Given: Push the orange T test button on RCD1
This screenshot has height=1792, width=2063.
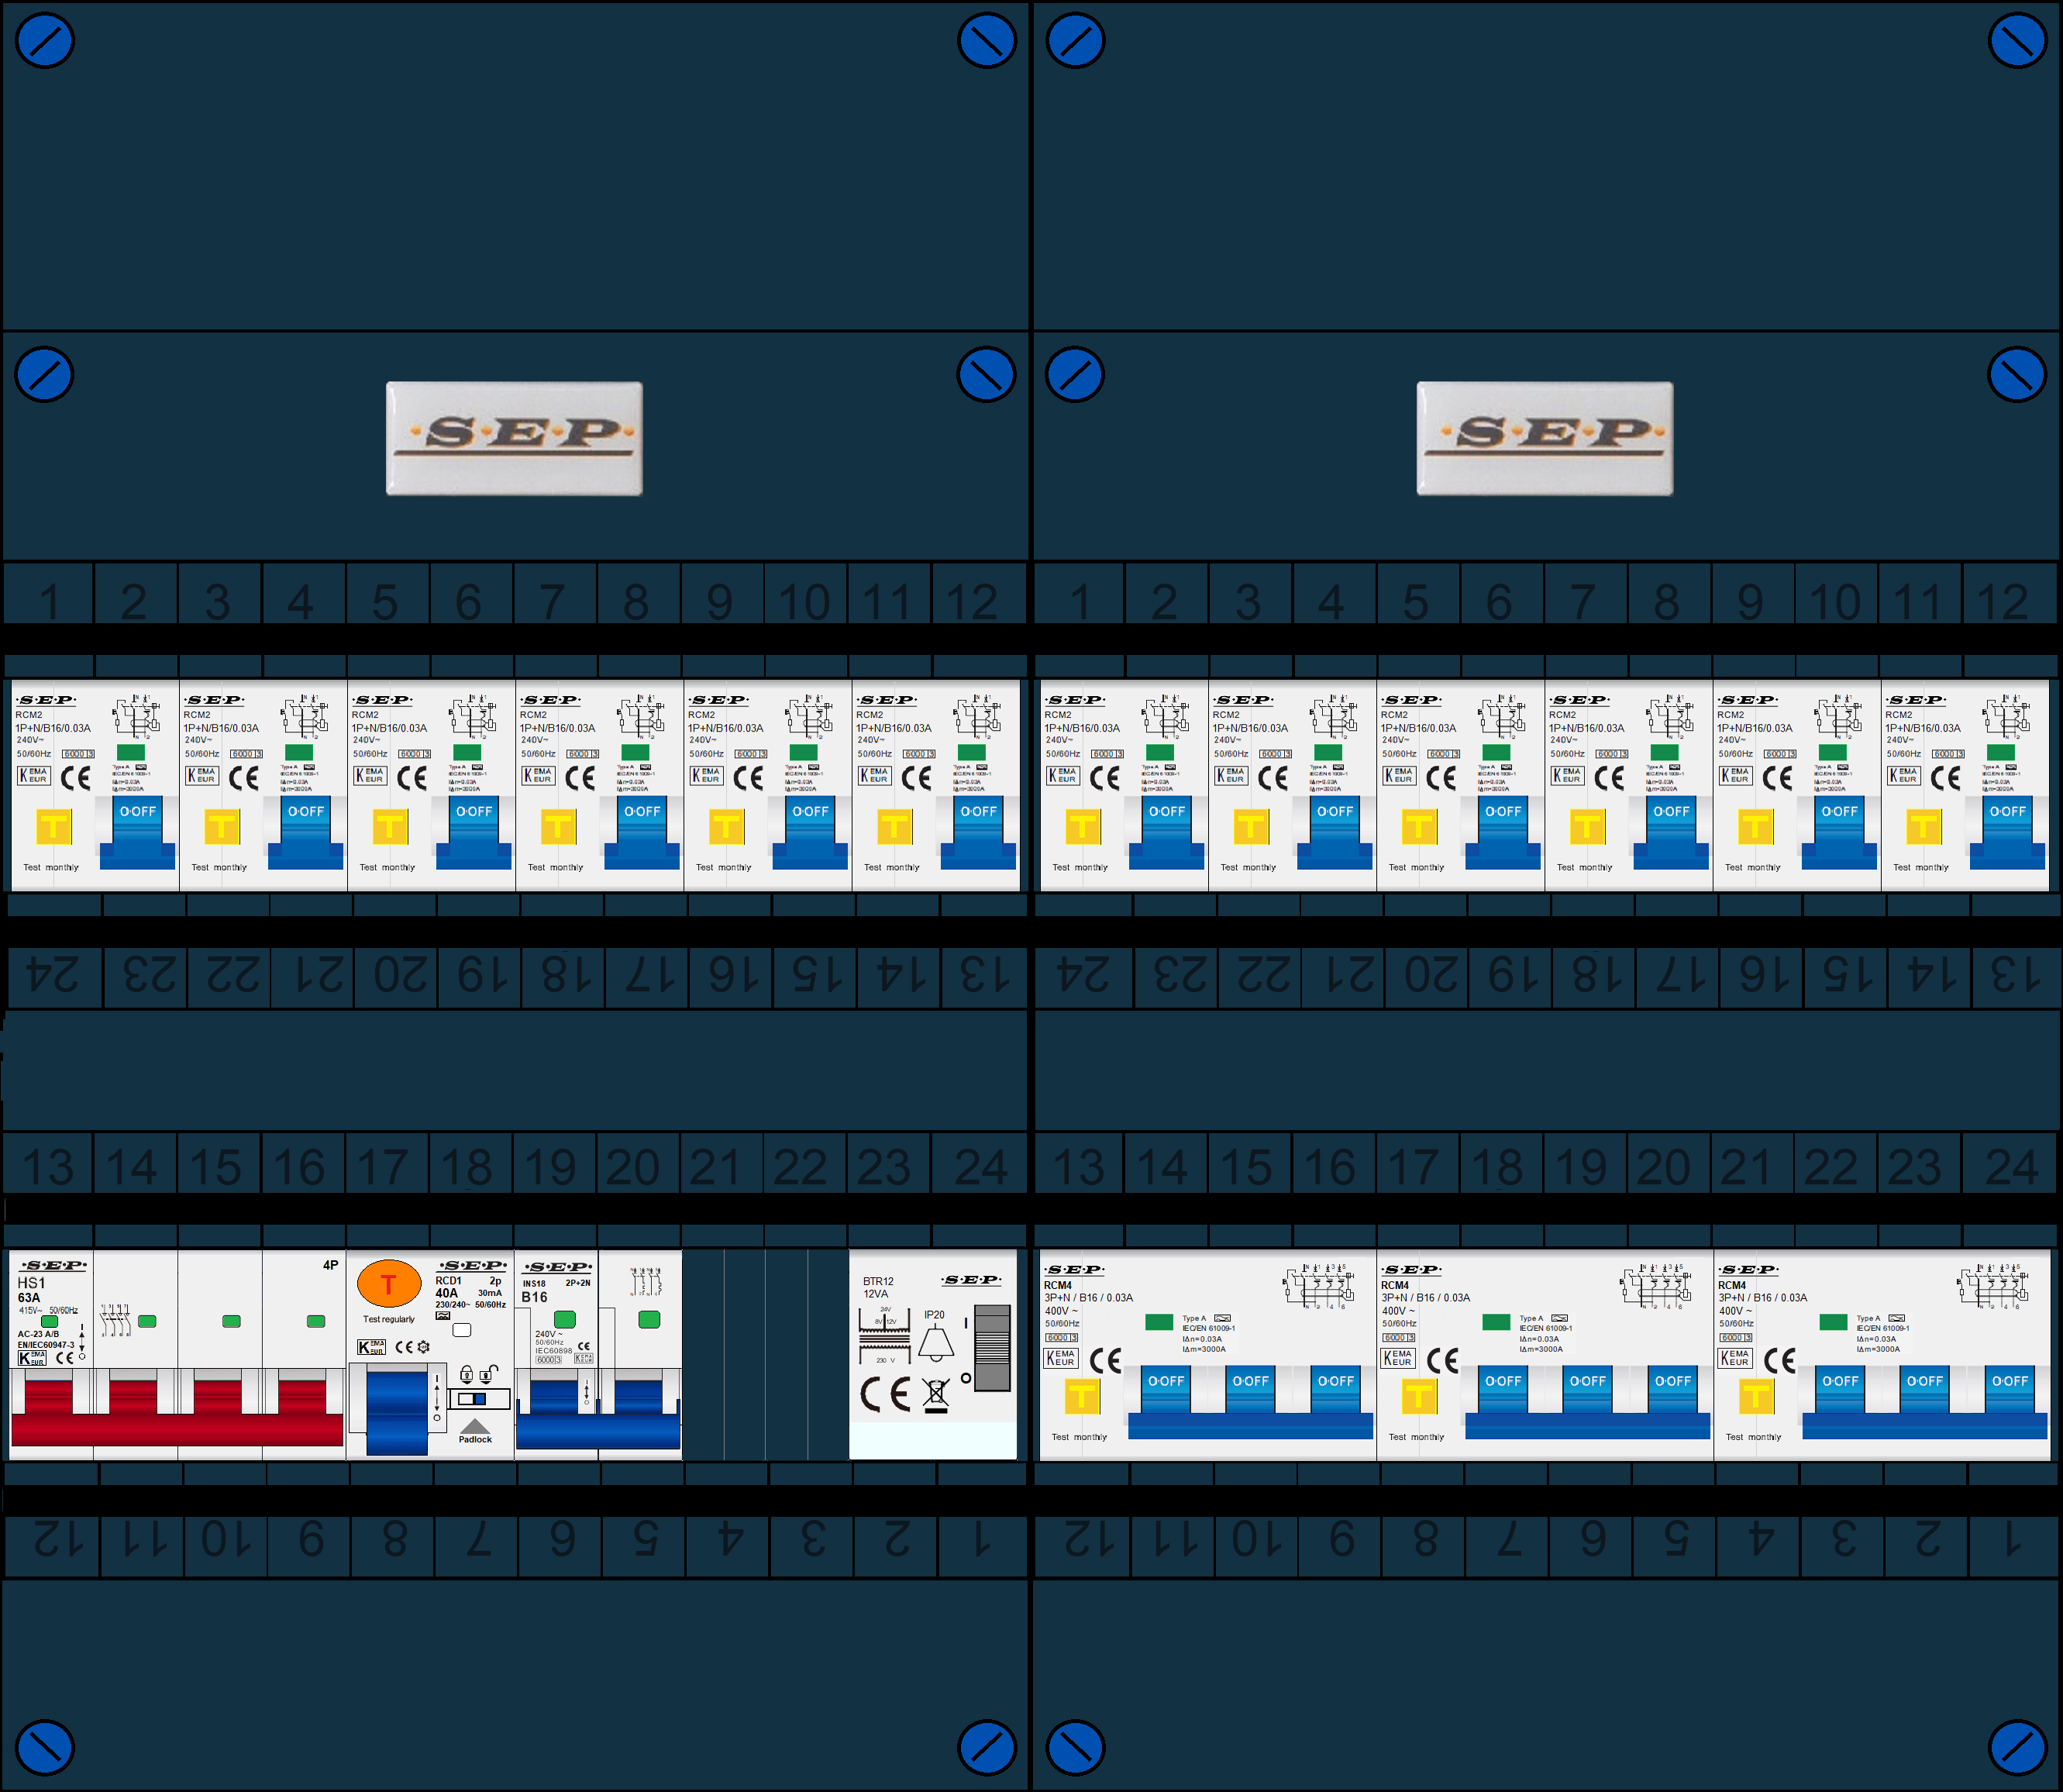Looking at the screenshot, I should click(389, 1283).
